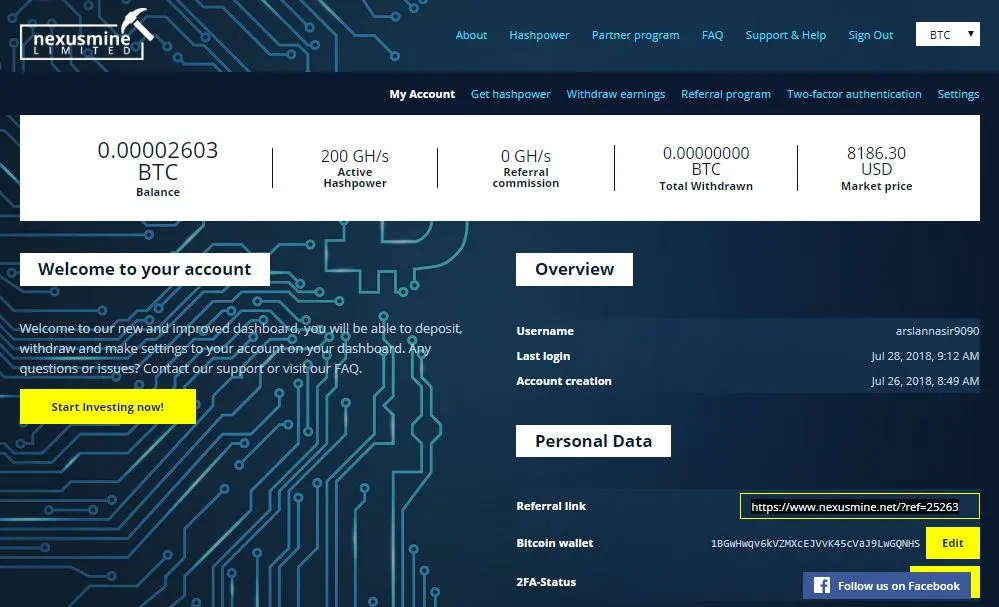Click the Personal Data heading
The height and width of the screenshot is (607, 999).
[593, 441]
